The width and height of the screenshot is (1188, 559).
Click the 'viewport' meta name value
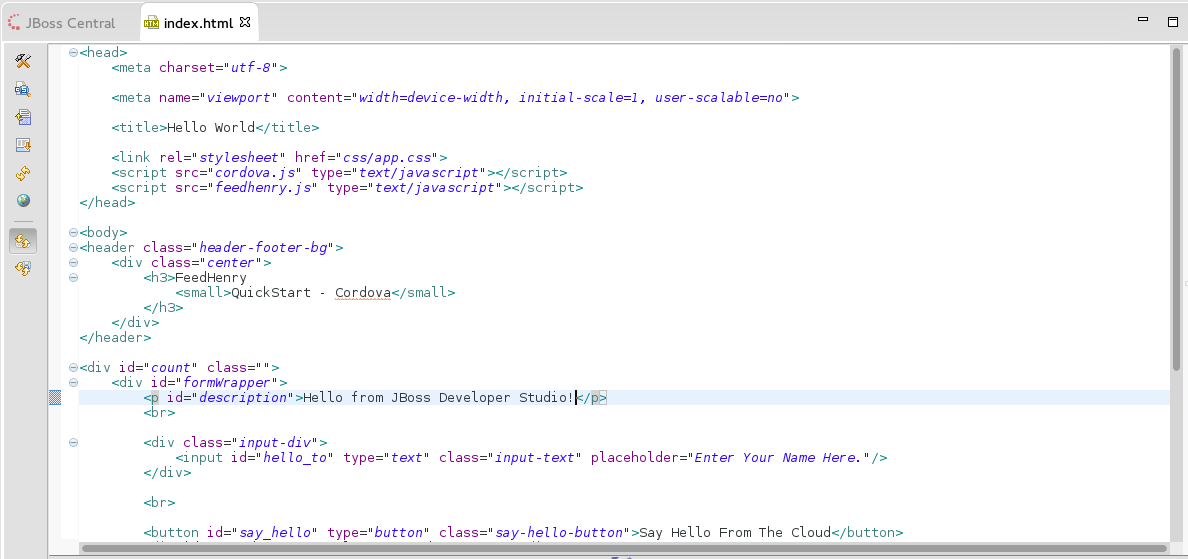coord(239,98)
